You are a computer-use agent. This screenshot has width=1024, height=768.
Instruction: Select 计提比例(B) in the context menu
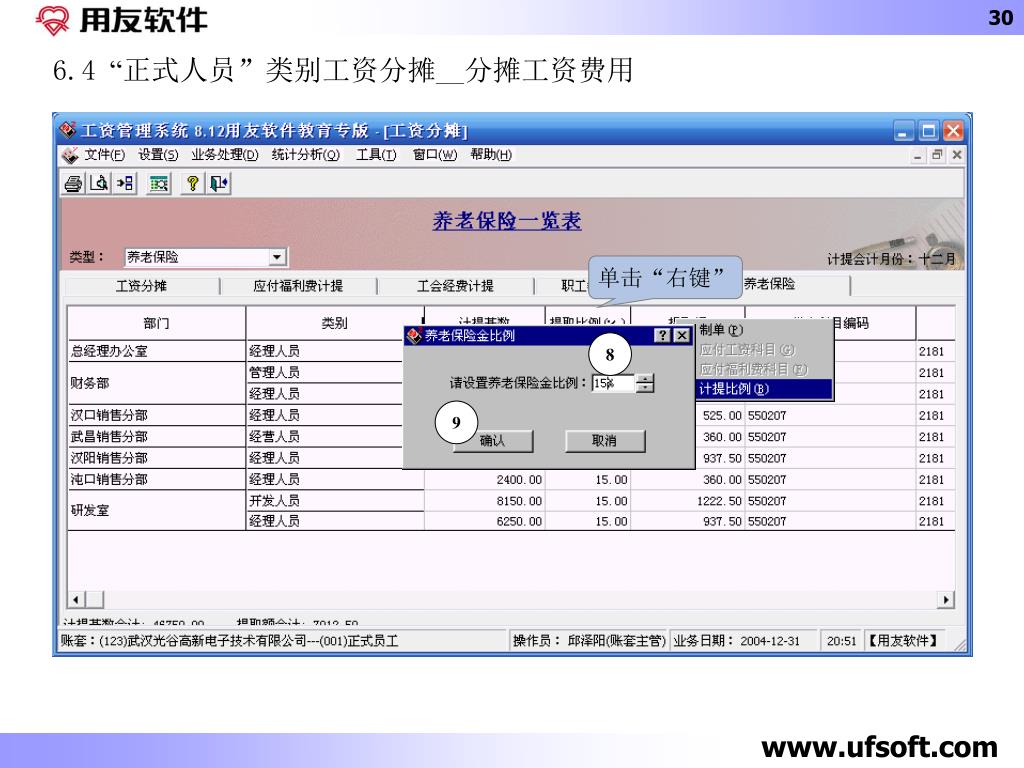click(x=765, y=389)
